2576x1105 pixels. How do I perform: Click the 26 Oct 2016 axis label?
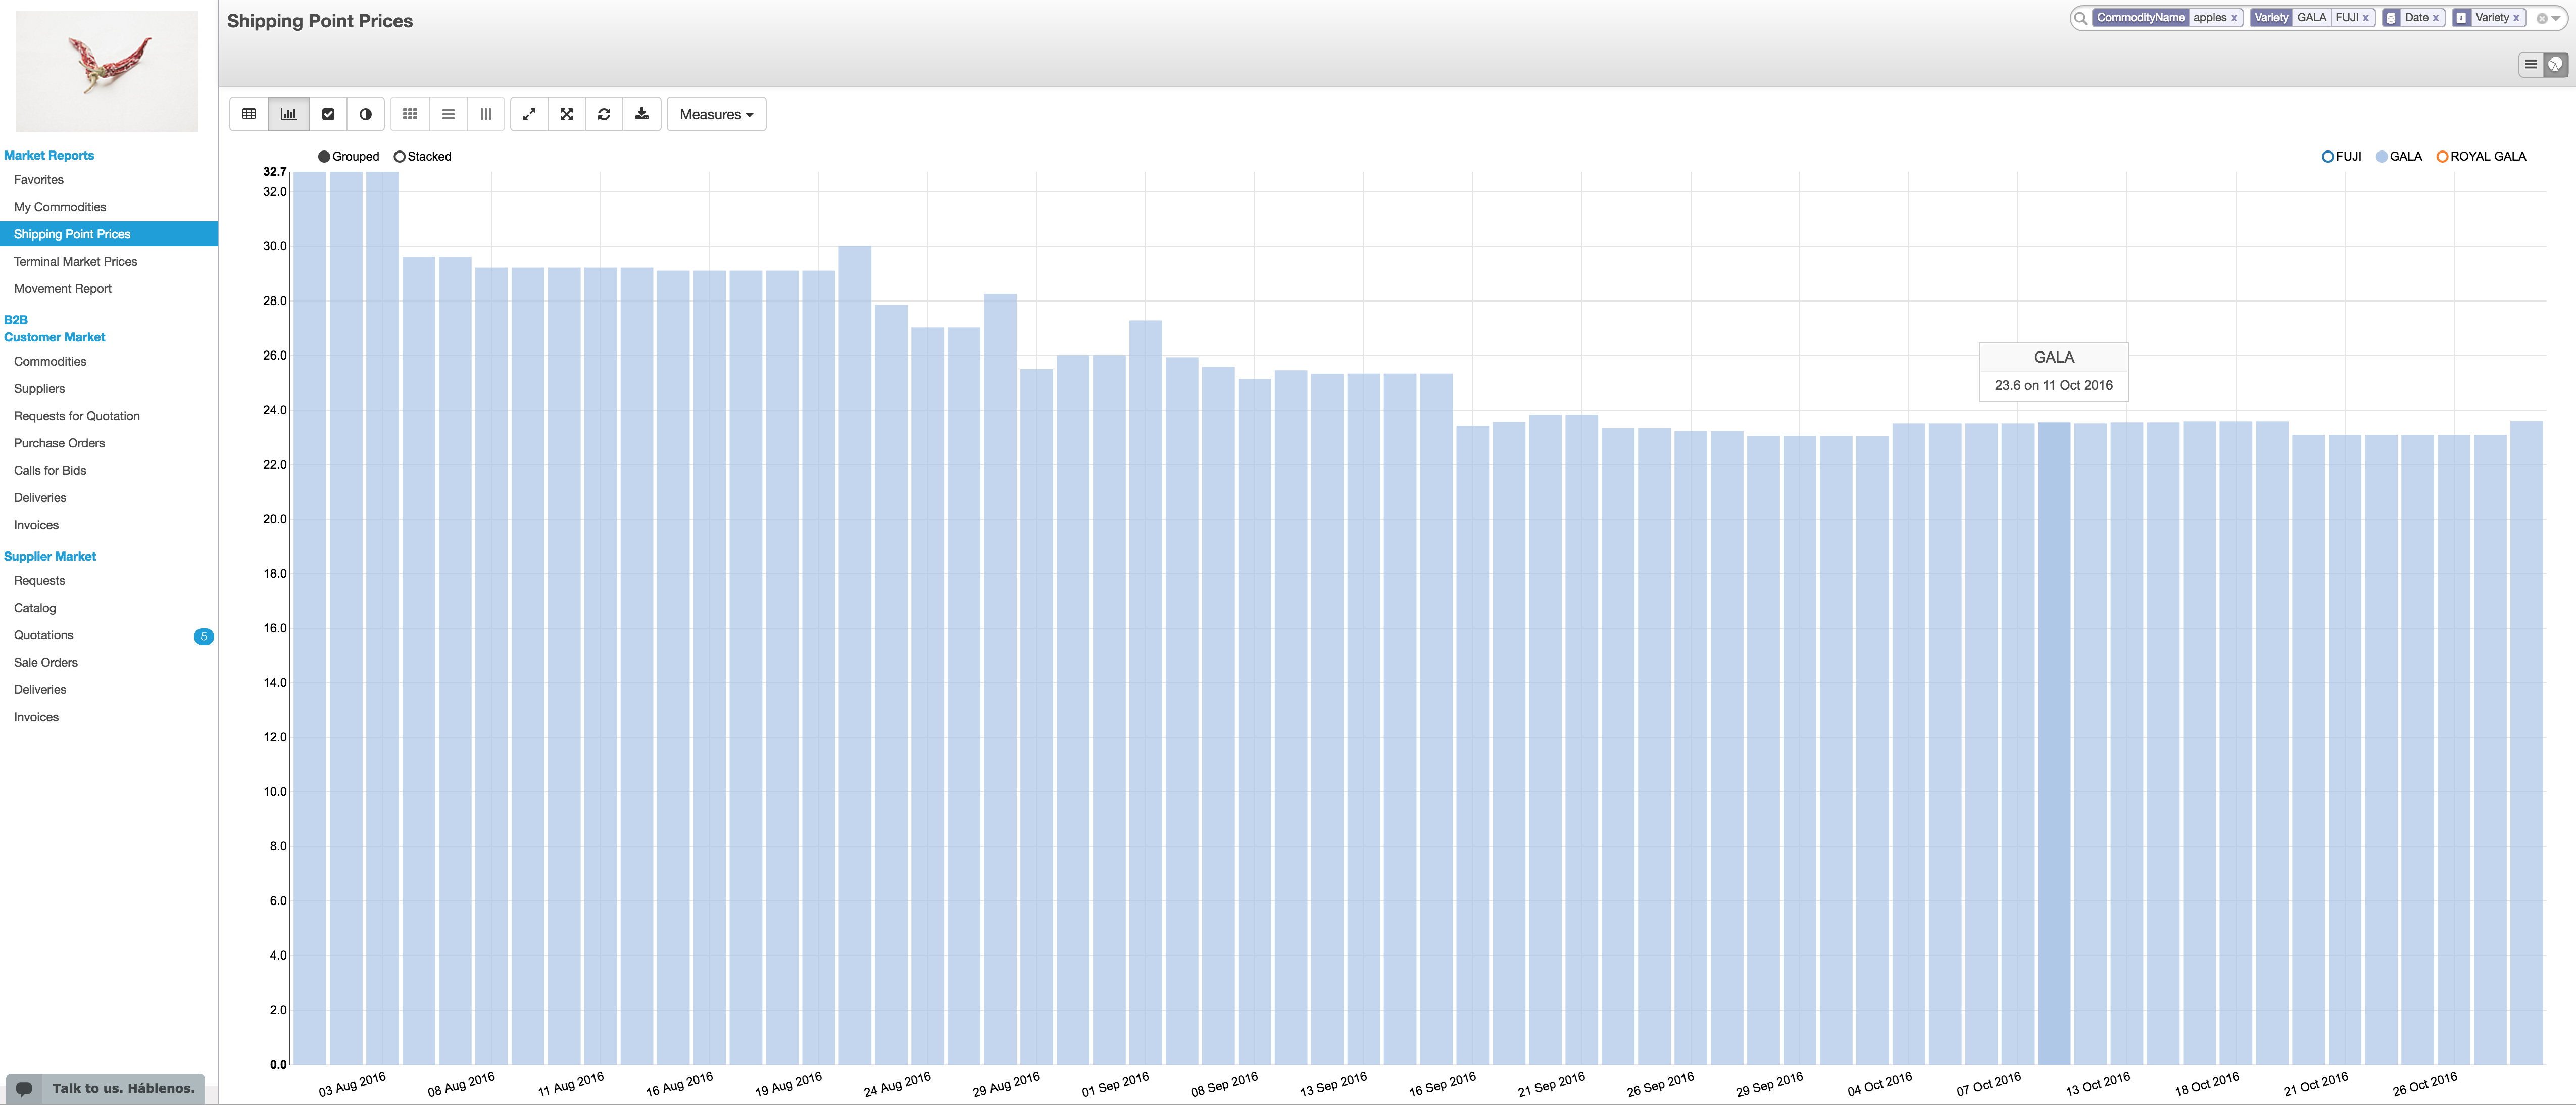[2424, 1084]
